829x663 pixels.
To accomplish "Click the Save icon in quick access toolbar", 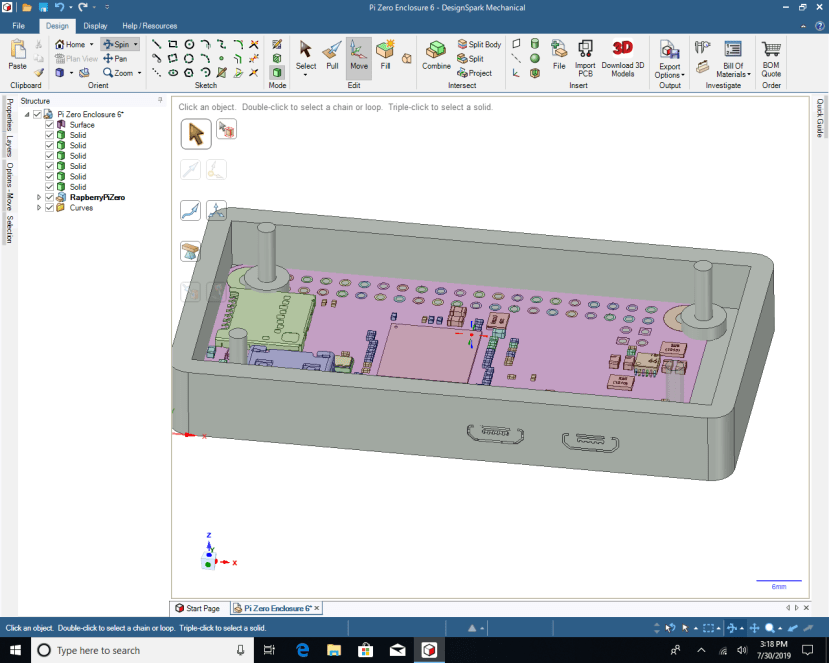I will click(x=43, y=7).
